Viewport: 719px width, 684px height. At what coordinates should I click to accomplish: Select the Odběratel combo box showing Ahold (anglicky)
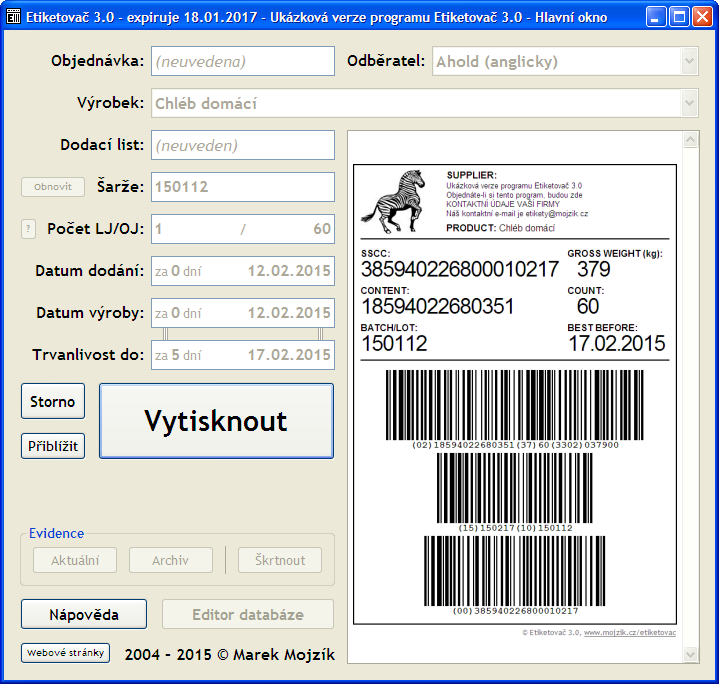coord(565,61)
